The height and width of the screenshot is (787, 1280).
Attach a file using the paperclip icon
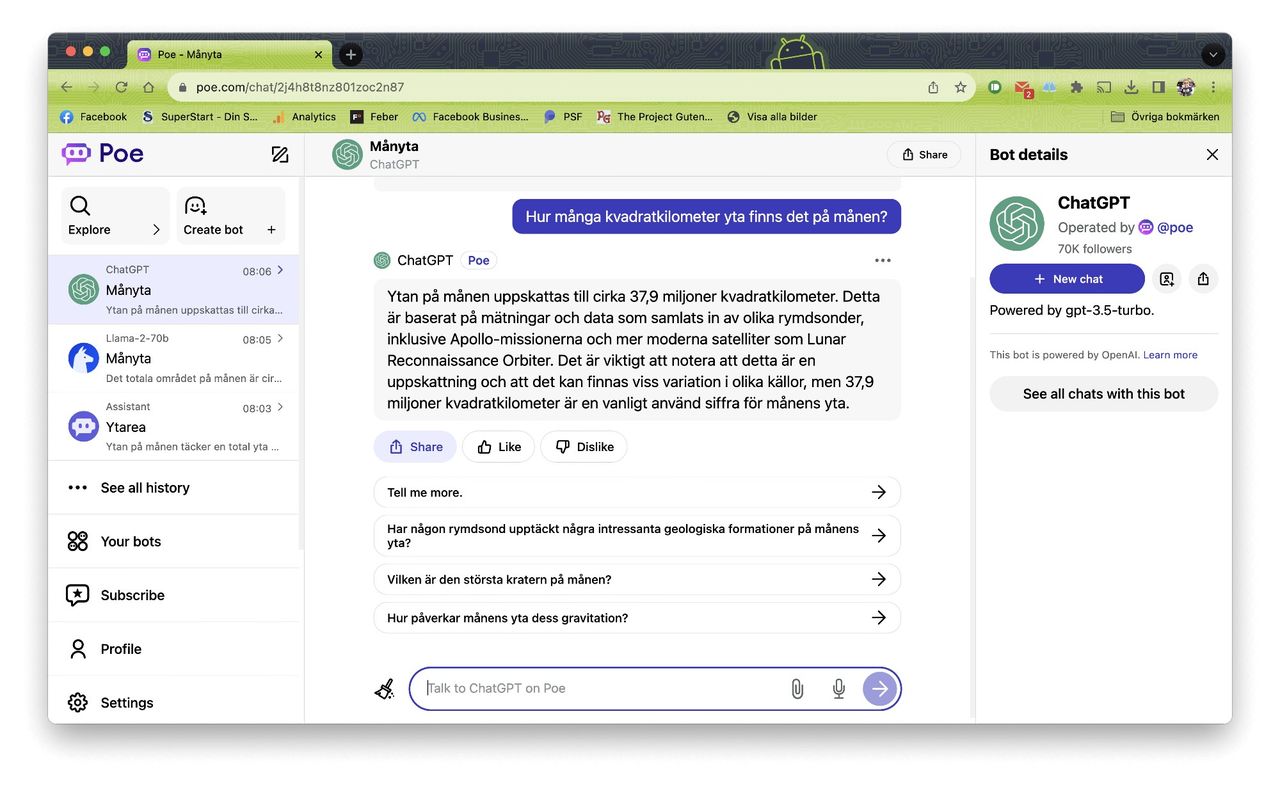pos(797,688)
